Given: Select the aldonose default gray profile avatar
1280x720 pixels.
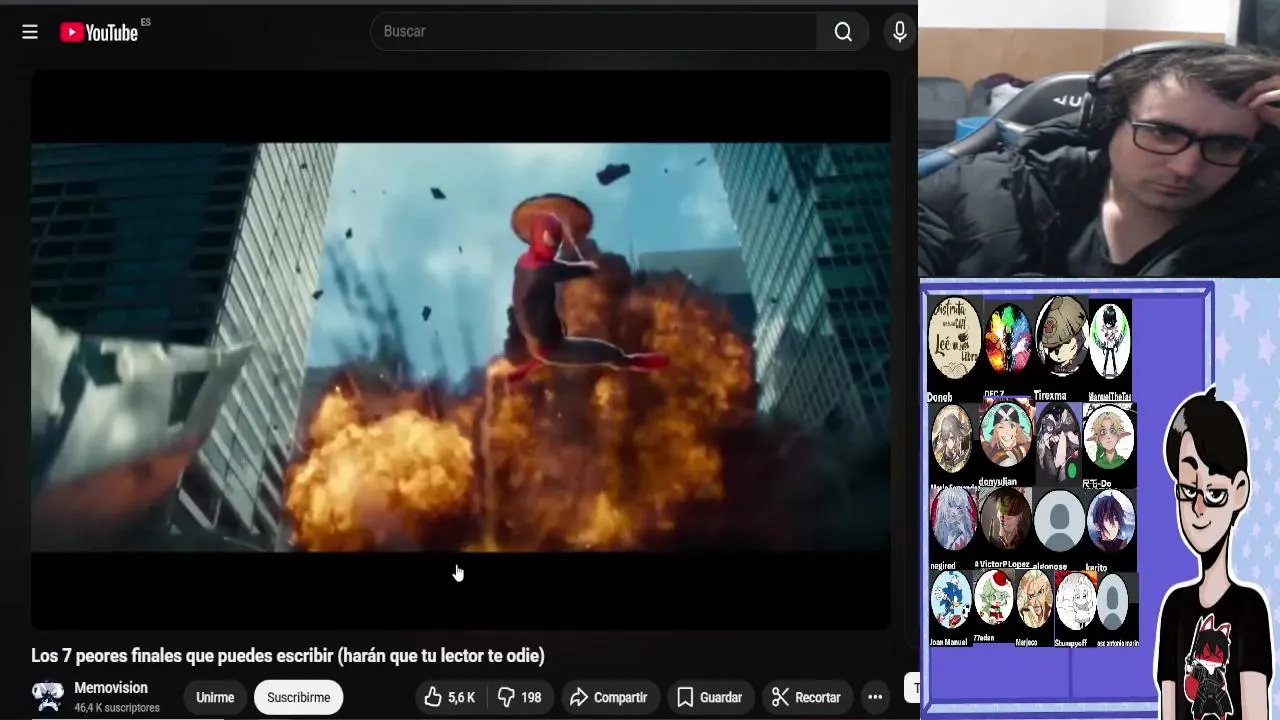Looking at the screenshot, I should point(1059,521).
